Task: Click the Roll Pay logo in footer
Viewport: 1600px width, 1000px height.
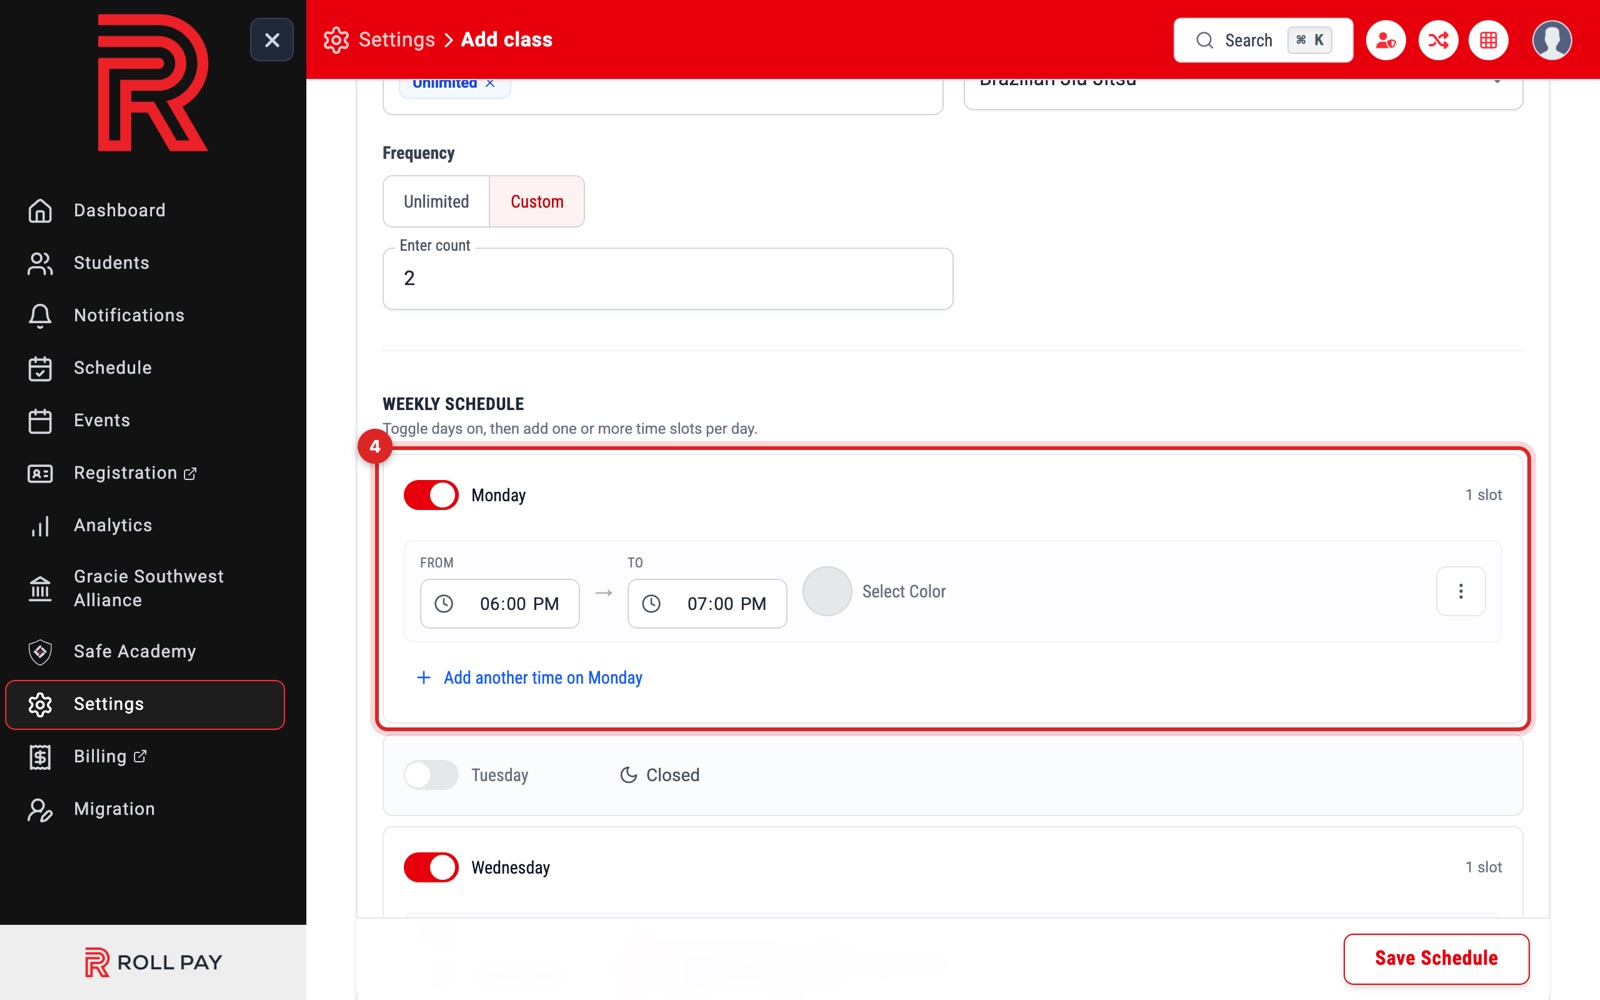Action: 153,962
